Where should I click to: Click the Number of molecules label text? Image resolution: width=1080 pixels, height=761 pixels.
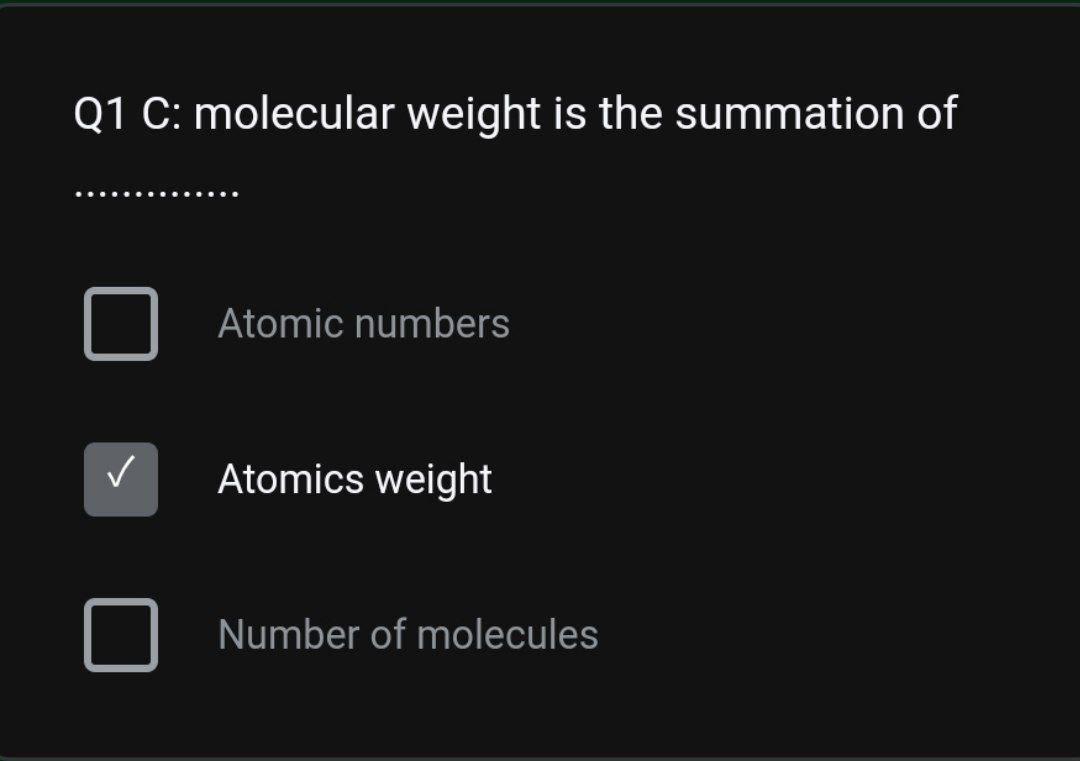tap(408, 634)
